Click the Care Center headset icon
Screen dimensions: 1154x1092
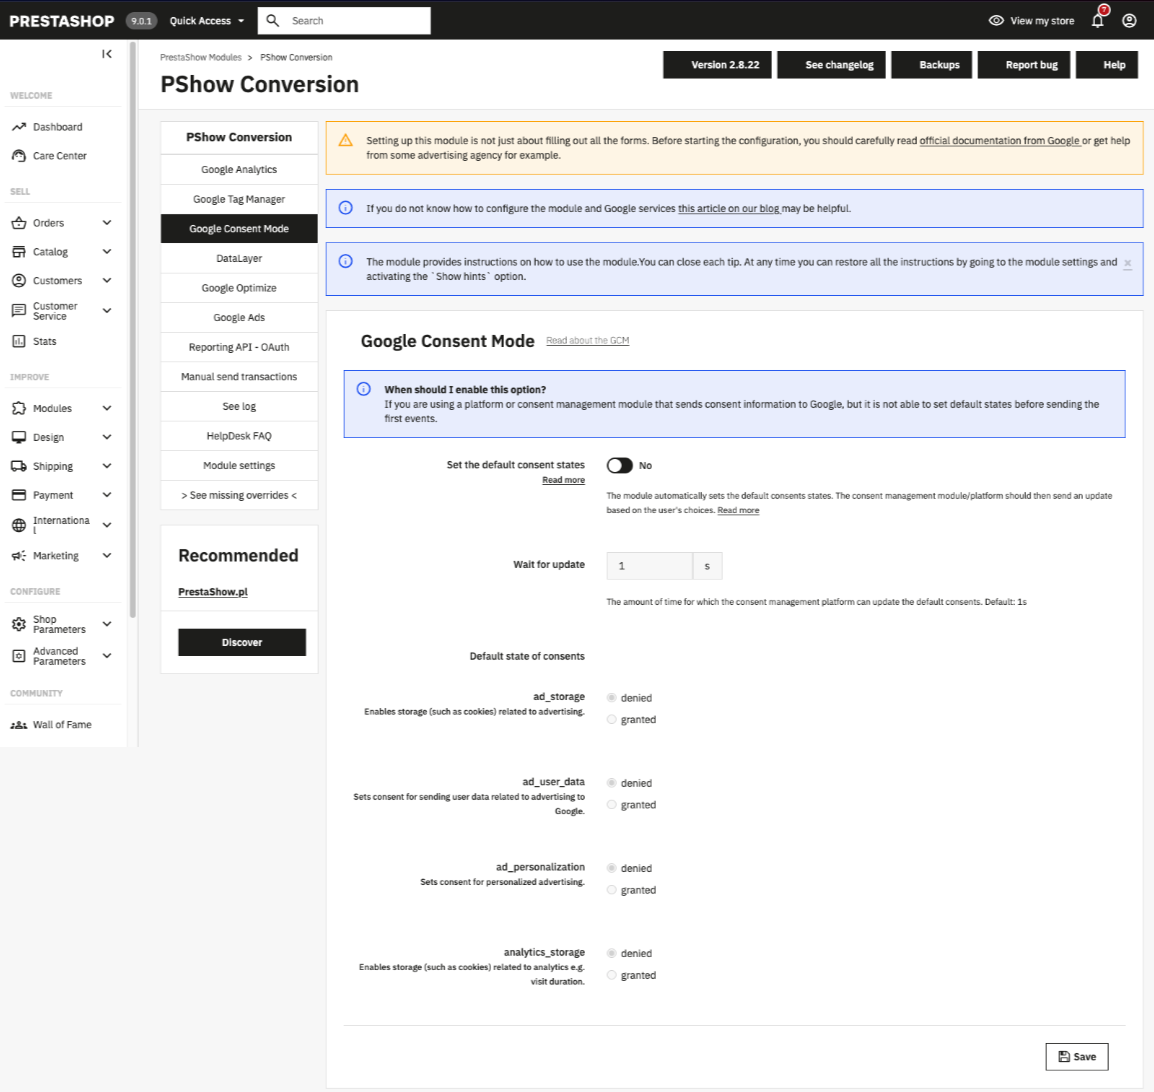18,156
